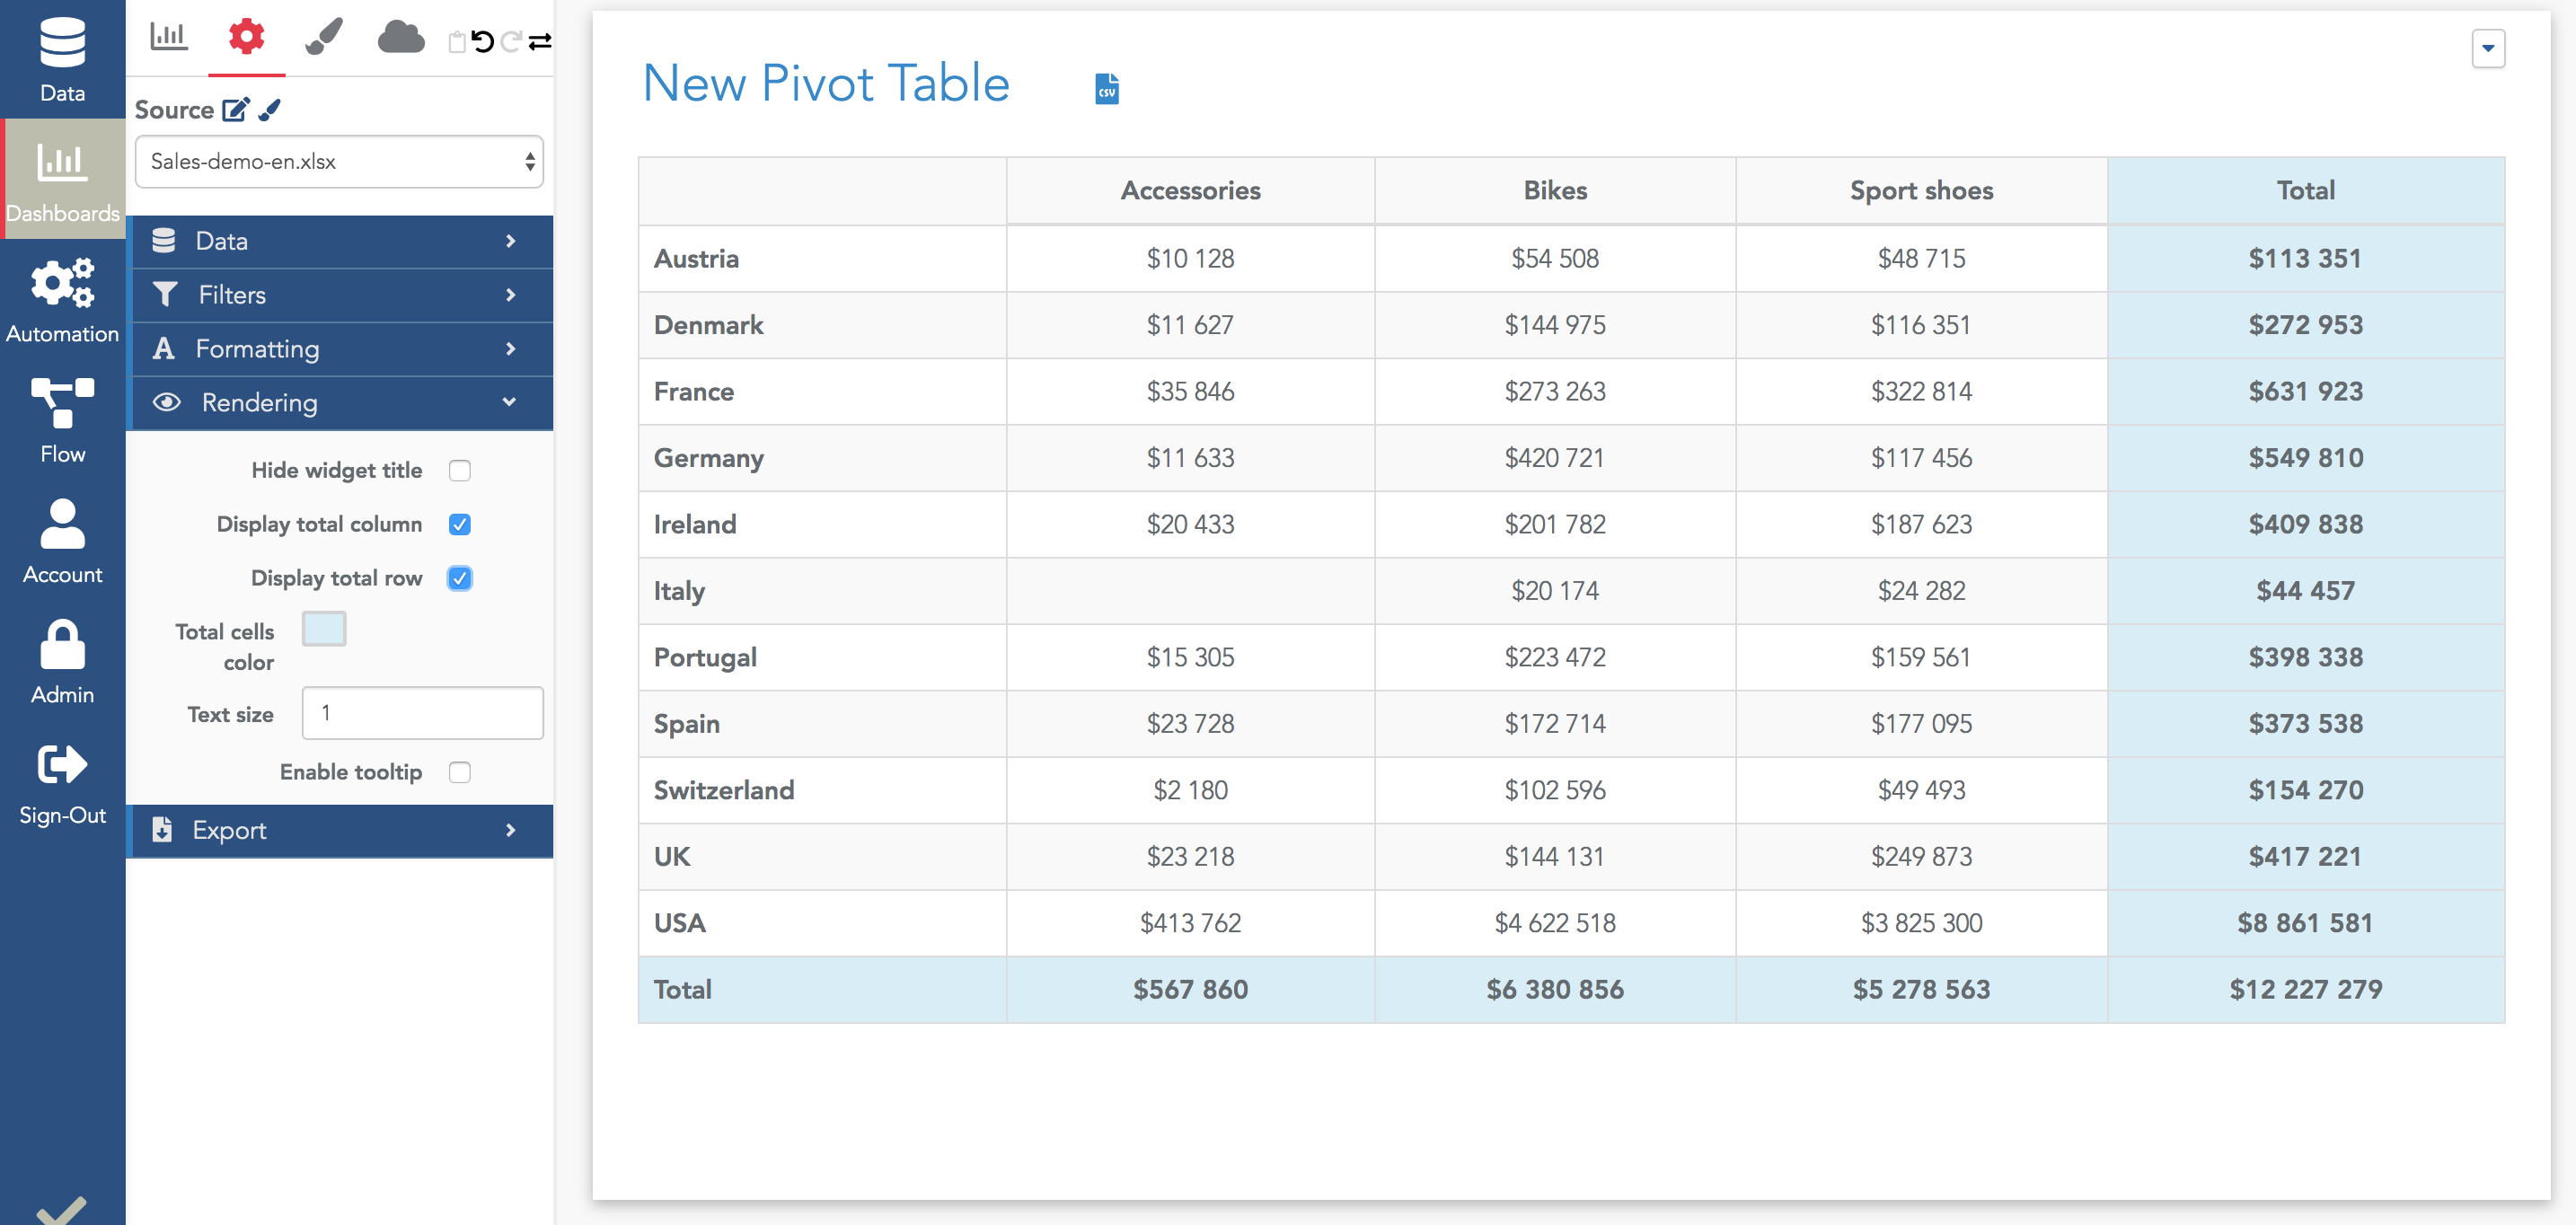Screen dimensions: 2576x1225
Task: Click the $322 814 Sport shoes cell
Action: [1921, 391]
